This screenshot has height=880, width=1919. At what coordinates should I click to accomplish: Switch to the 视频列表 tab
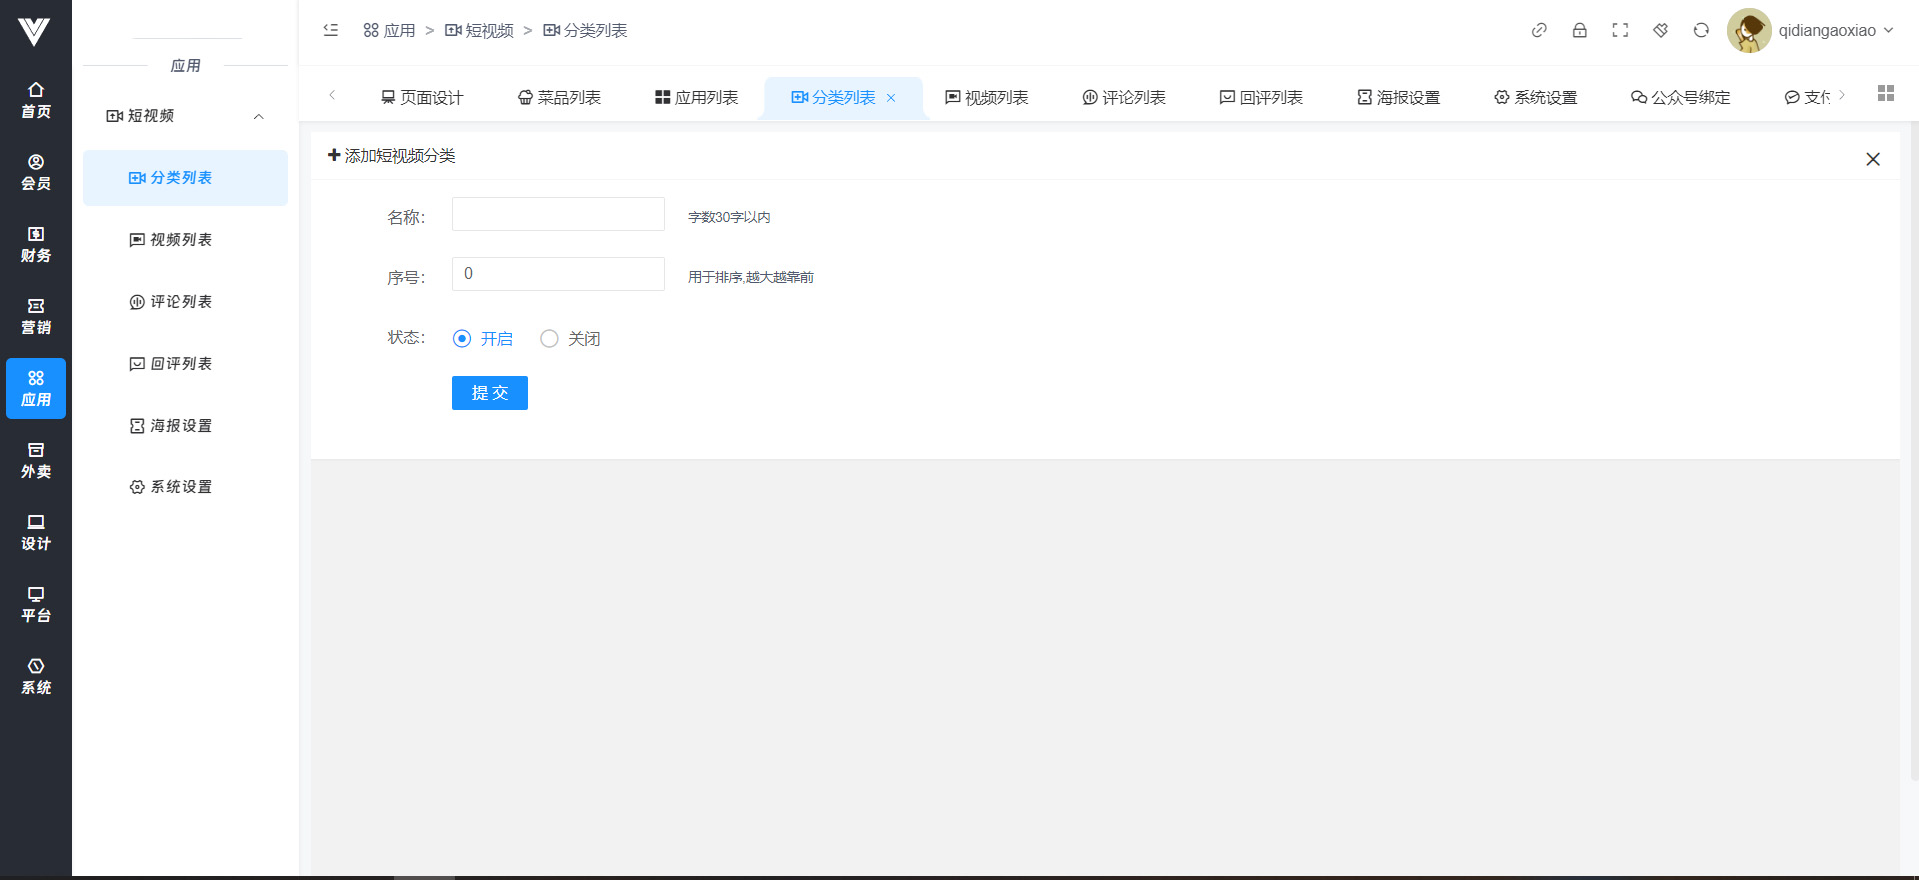click(987, 97)
